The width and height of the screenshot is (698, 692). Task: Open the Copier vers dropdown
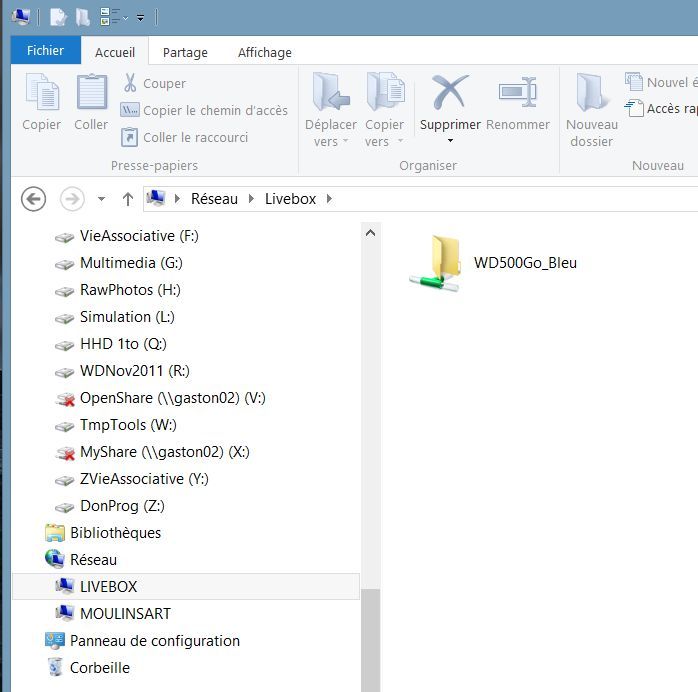[384, 132]
